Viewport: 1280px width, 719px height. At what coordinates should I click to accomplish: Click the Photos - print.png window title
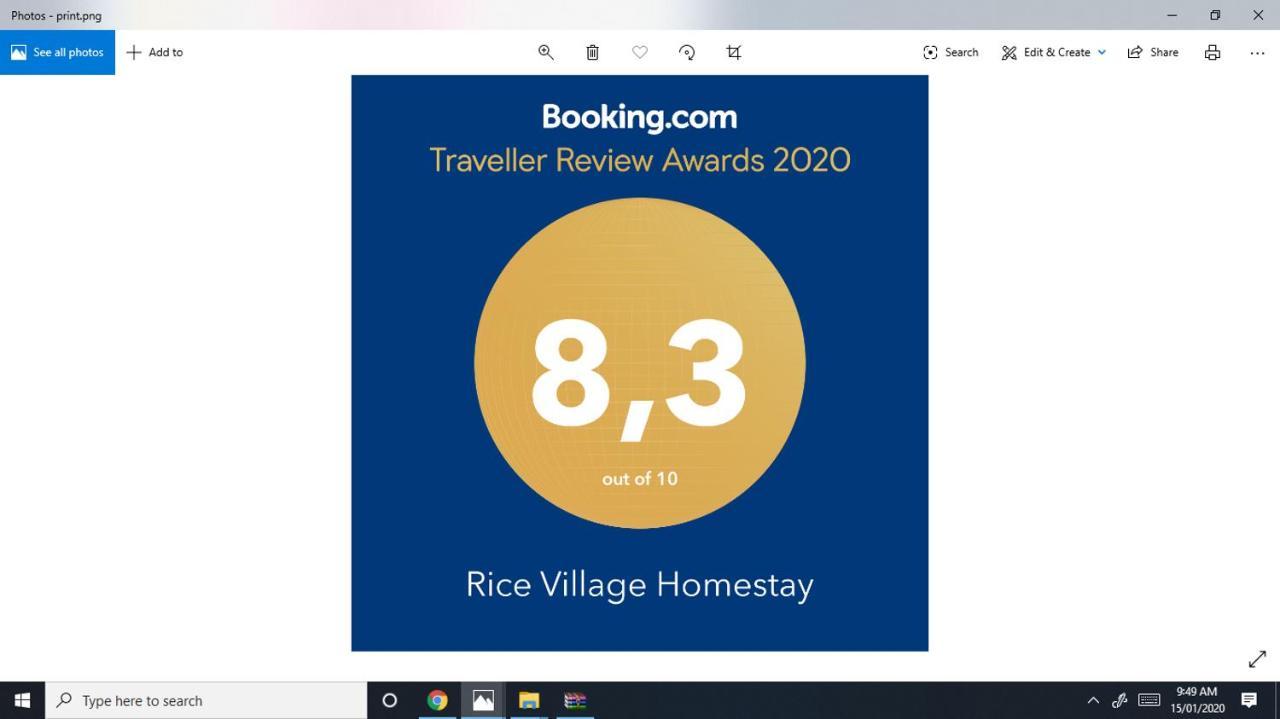[x=56, y=16]
